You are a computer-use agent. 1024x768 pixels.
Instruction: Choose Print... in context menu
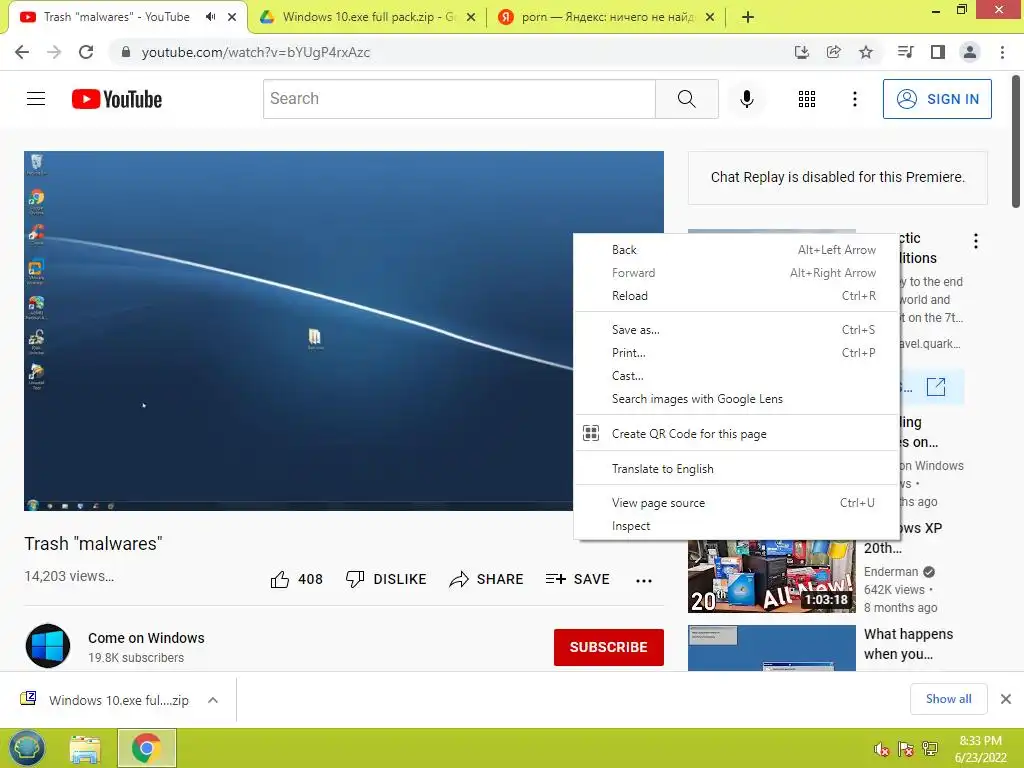pos(737,353)
